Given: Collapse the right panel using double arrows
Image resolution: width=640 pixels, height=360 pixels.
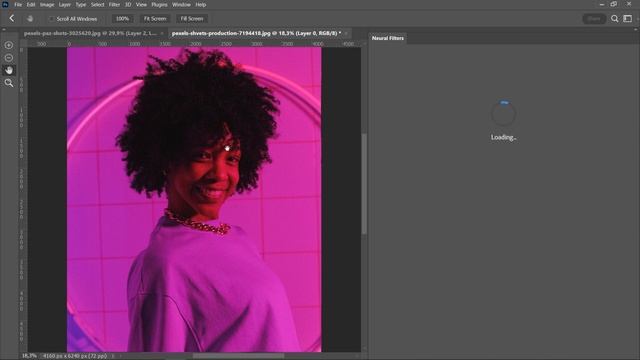Looking at the screenshot, I should pos(636,29).
